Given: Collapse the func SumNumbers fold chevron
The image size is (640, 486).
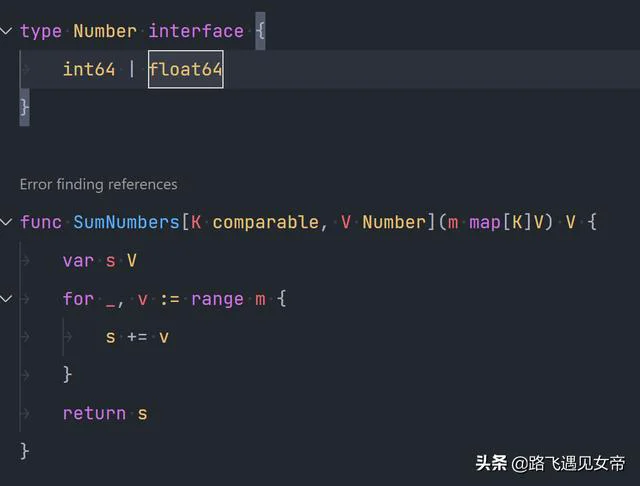Looking at the screenshot, I should coord(6,222).
